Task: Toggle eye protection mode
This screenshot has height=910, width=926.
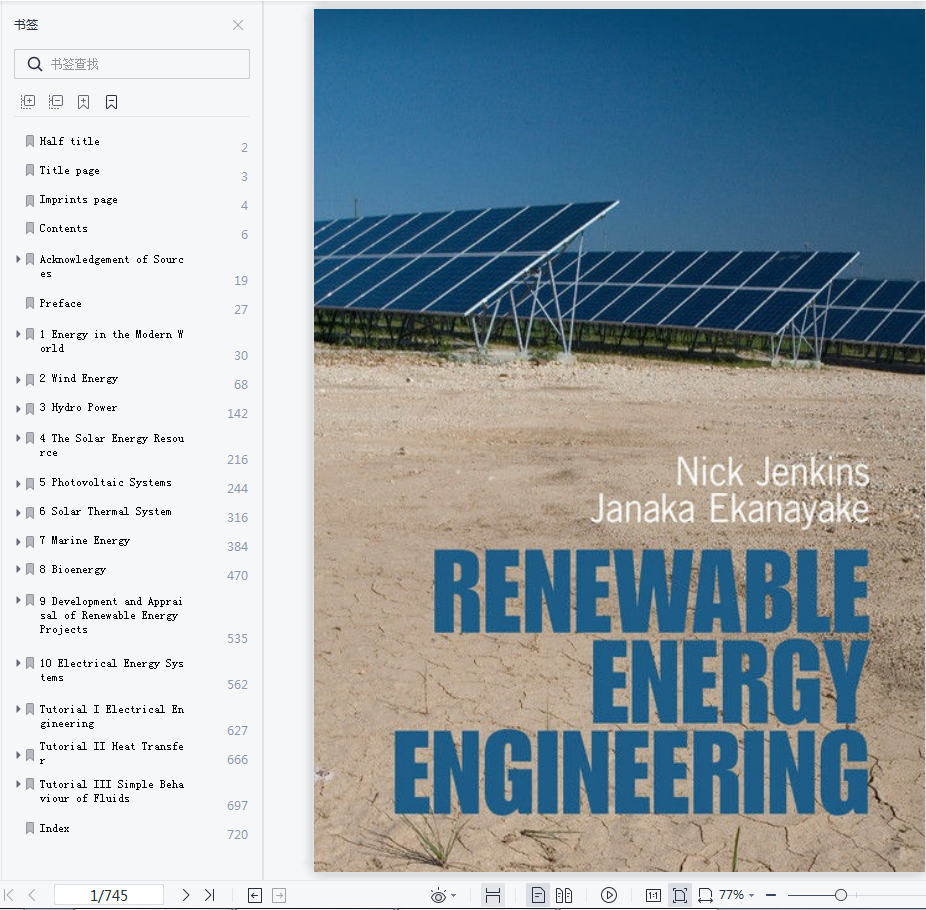Action: [x=438, y=896]
